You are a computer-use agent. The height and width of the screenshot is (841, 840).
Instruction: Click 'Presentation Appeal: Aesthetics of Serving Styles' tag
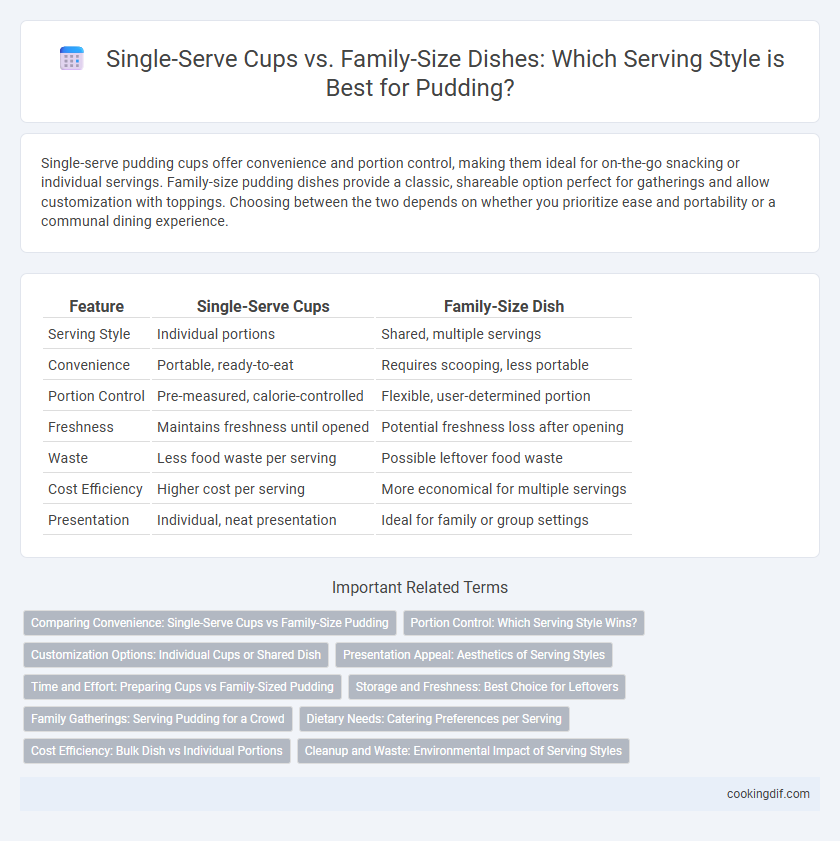tap(474, 655)
